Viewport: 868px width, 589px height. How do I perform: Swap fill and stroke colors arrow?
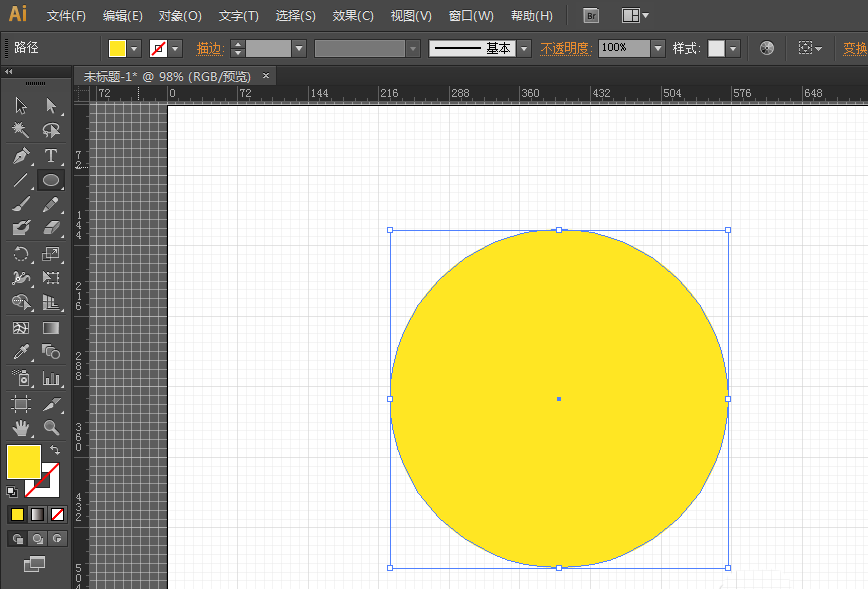click(x=55, y=451)
